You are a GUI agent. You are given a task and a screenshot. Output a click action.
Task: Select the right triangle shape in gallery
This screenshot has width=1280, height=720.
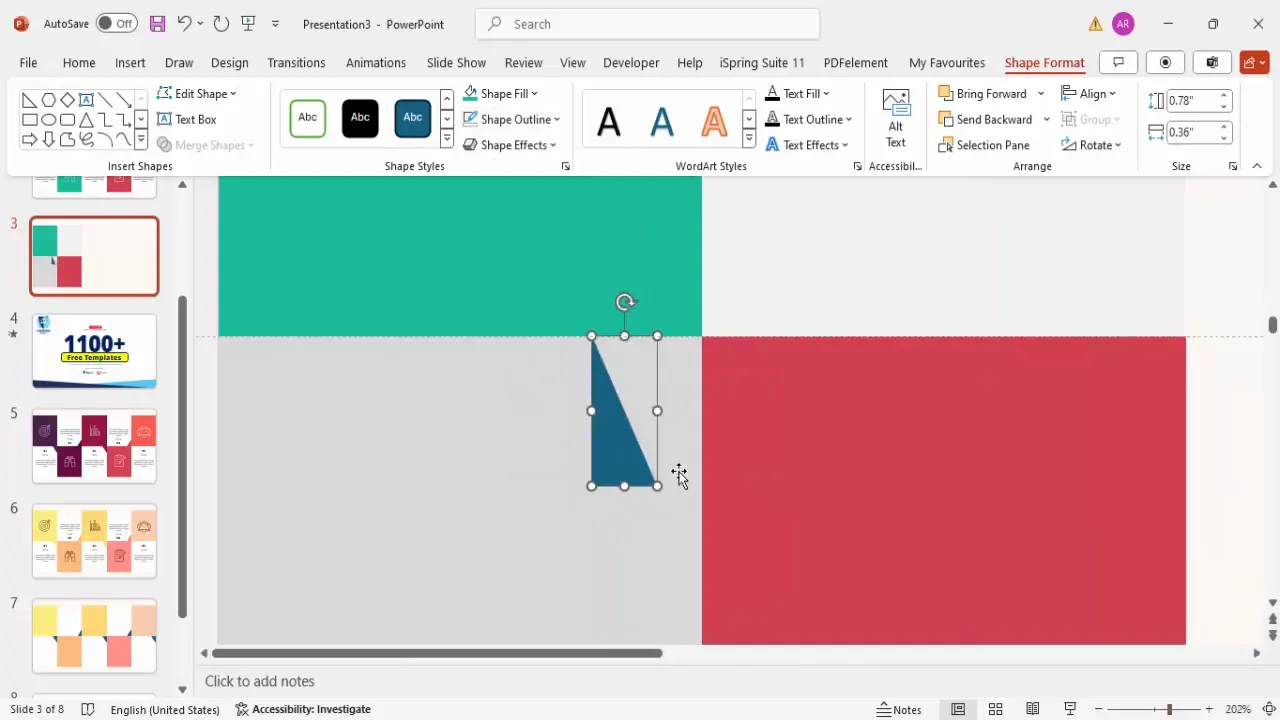pos(29,100)
